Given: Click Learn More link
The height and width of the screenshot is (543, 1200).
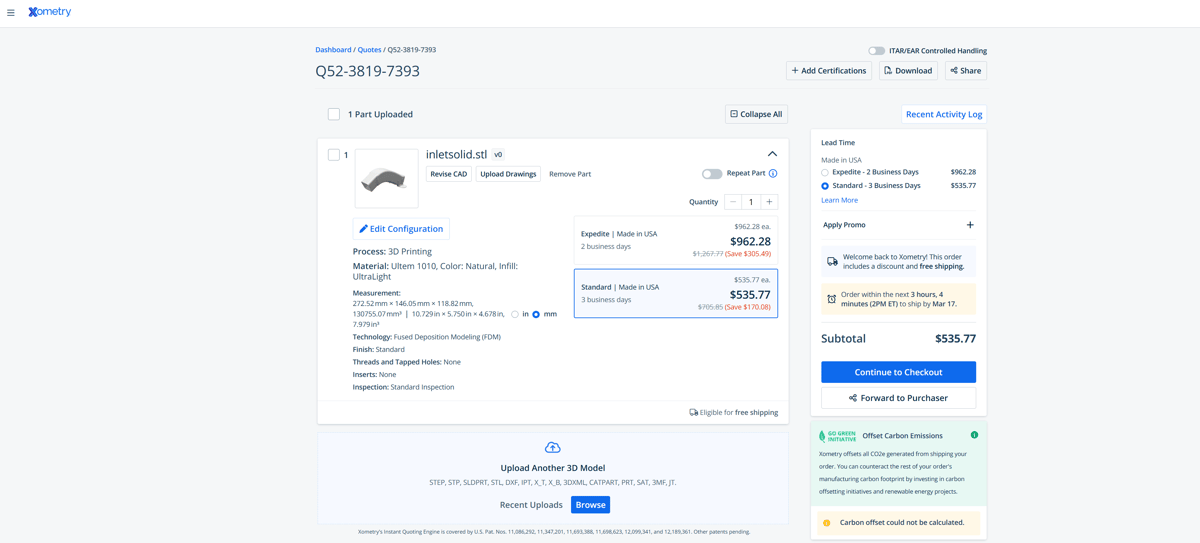Looking at the screenshot, I should pos(839,200).
